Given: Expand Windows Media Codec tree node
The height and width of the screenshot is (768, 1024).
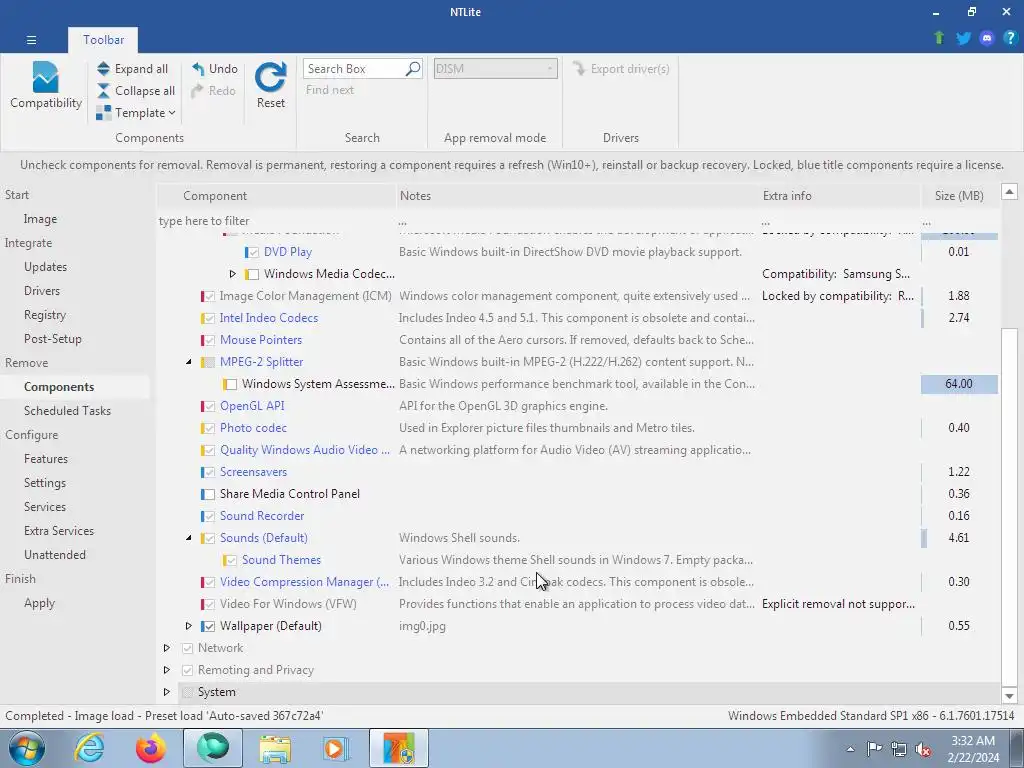Looking at the screenshot, I should 232,274.
